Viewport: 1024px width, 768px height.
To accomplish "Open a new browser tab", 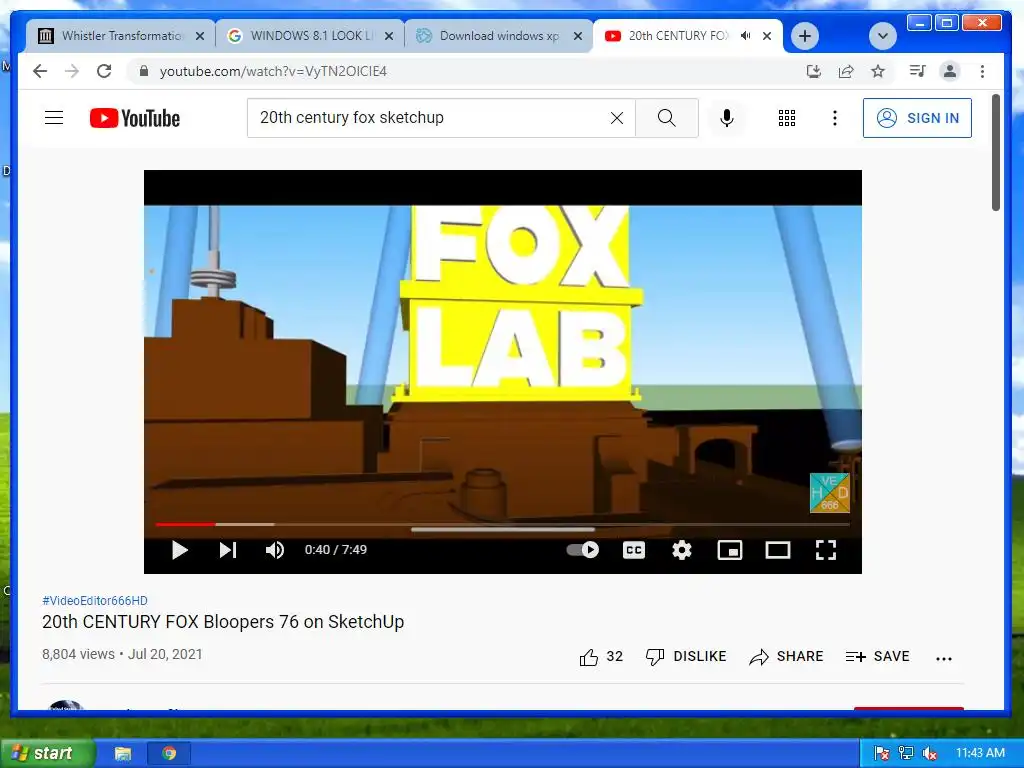I will 805,36.
